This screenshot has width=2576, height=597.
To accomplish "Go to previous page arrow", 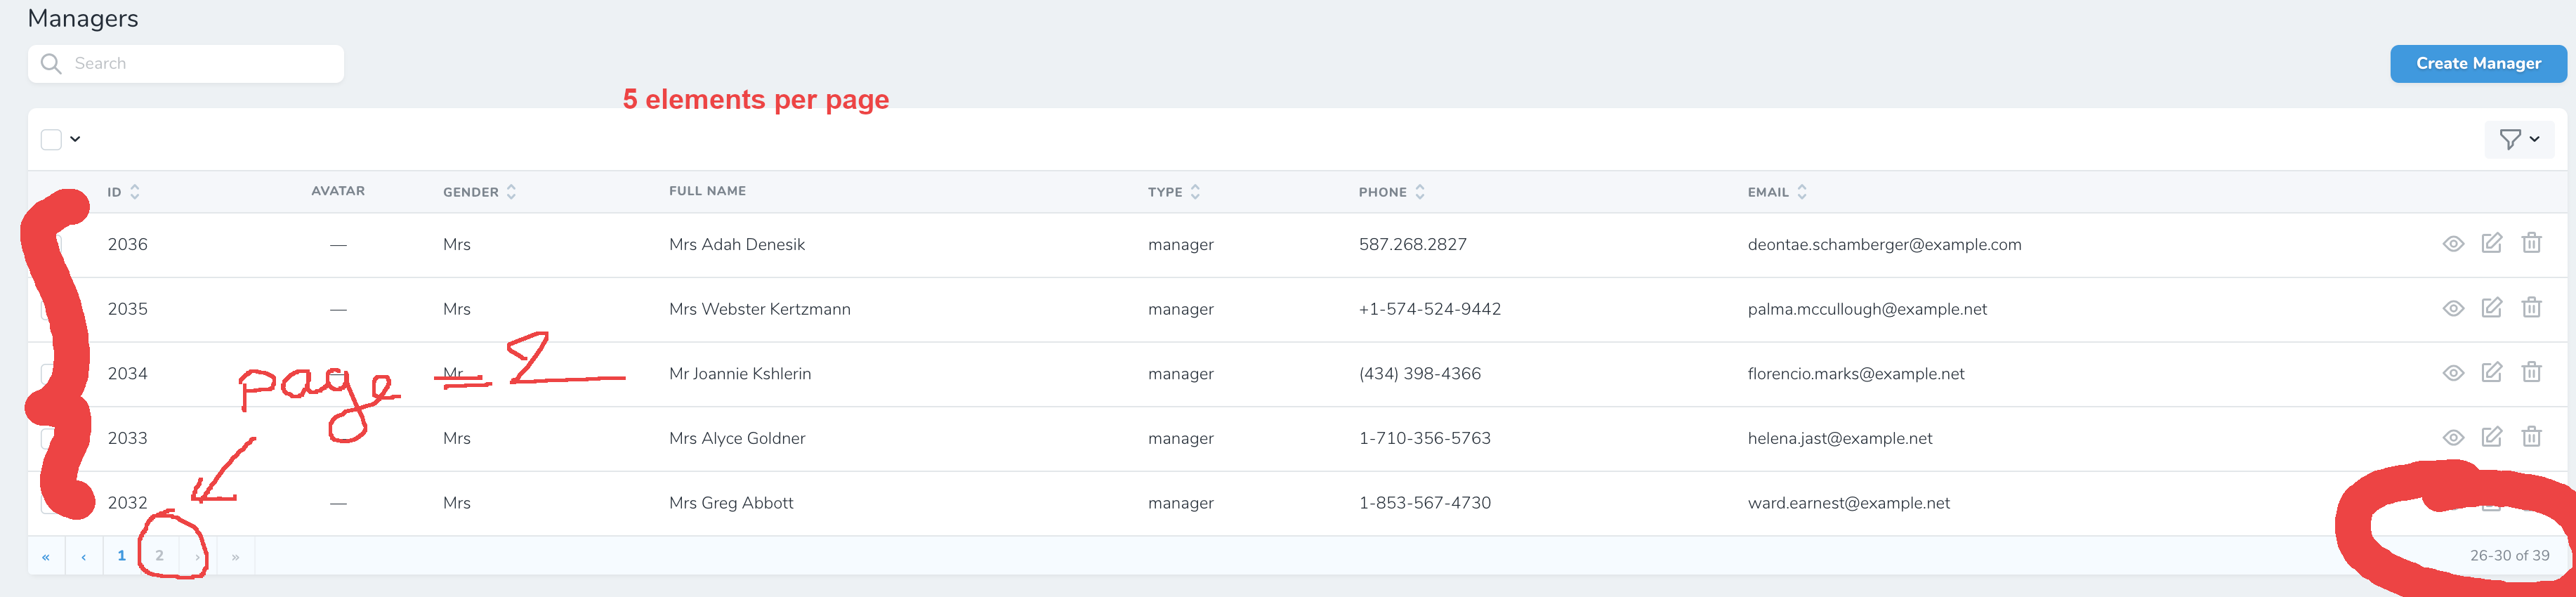I will (x=84, y=556).
